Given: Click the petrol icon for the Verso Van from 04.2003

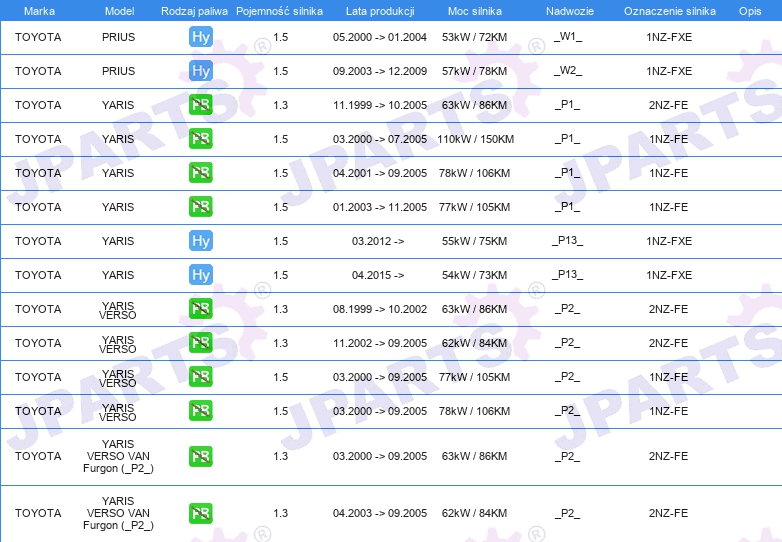Looking at the screenshot, I should [x=200, y=513].
